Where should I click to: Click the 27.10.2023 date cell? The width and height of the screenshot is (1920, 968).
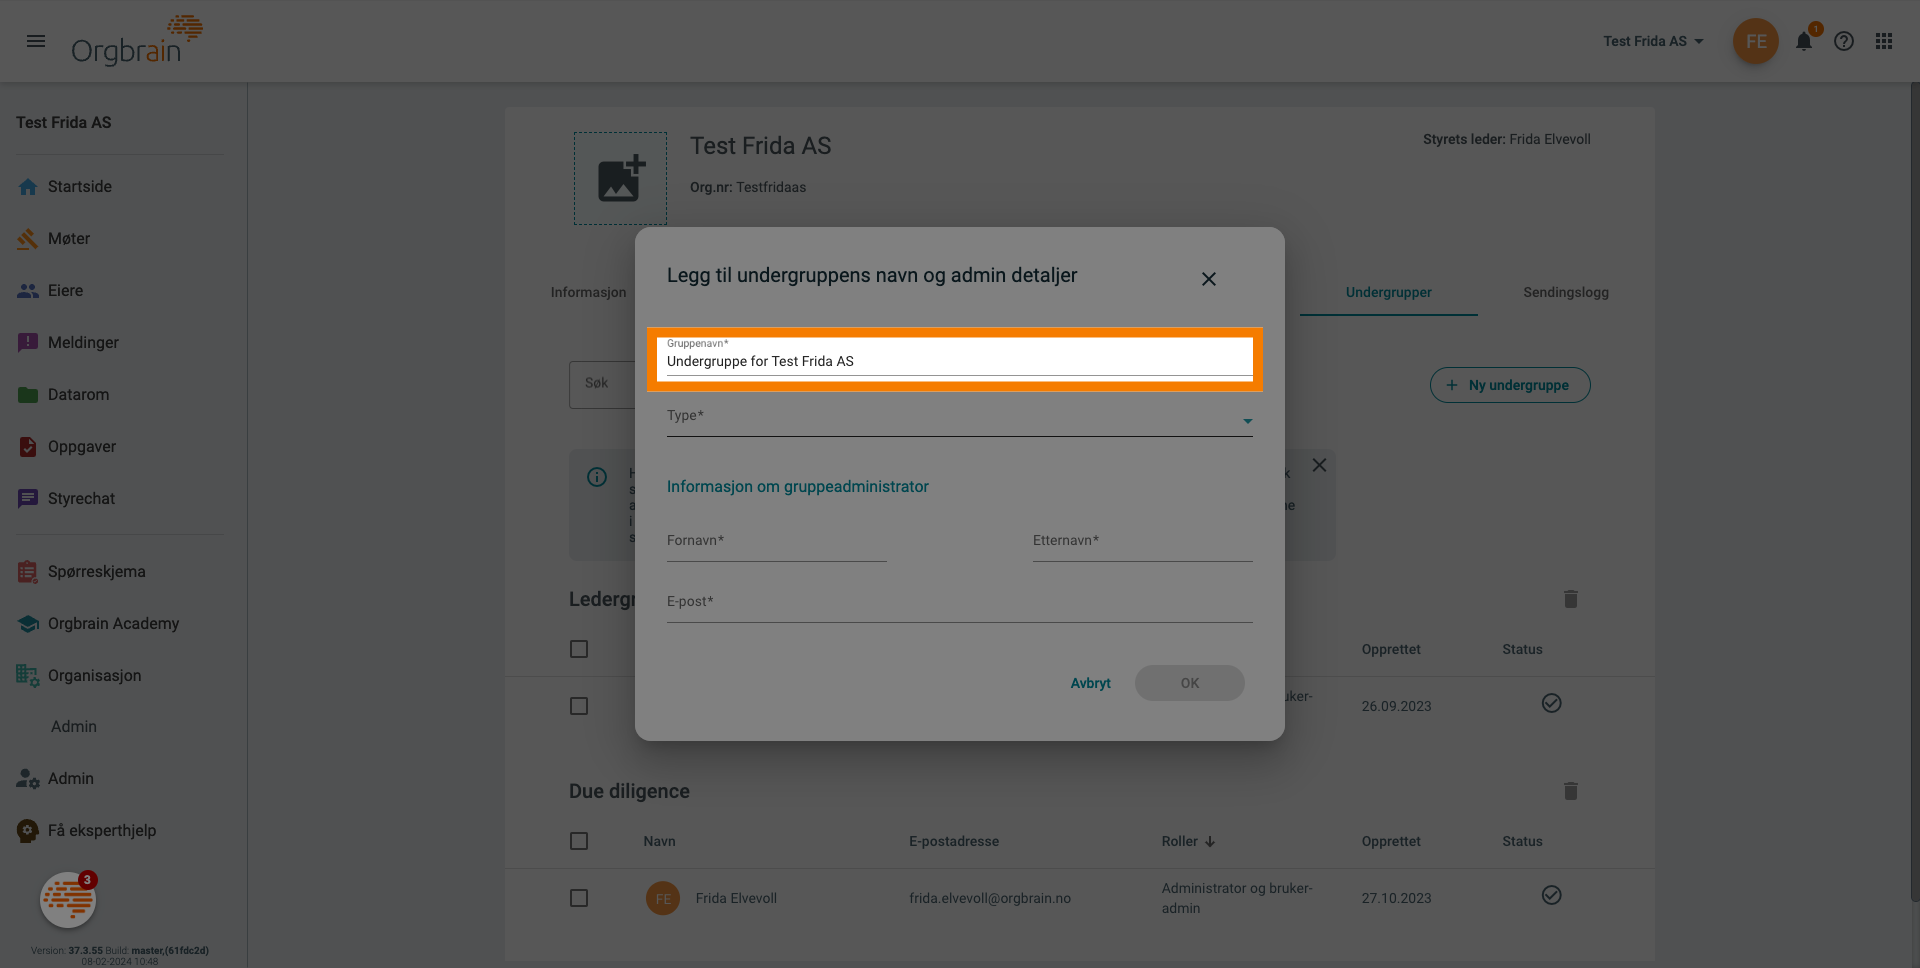[x=1396, y=899]
